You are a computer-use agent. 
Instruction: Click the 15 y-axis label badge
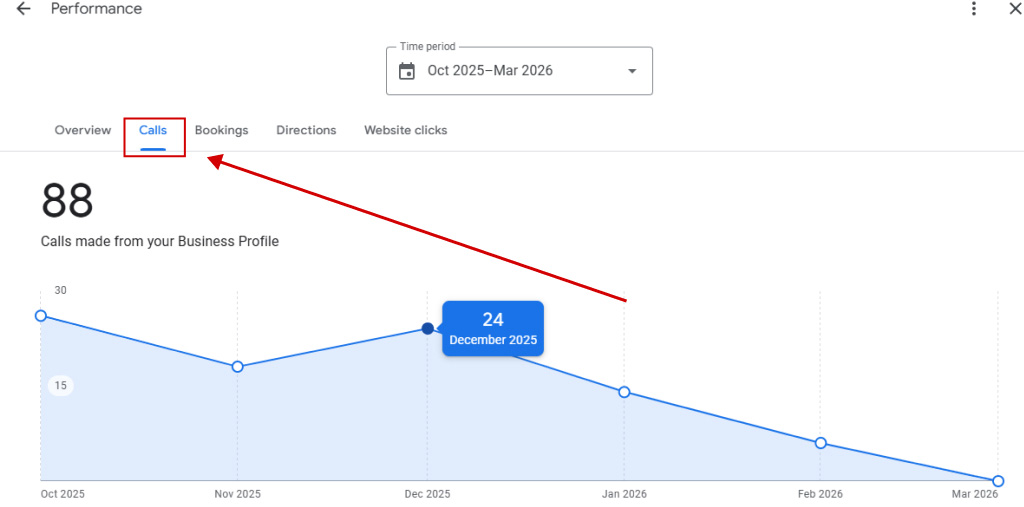pos(61,386)
